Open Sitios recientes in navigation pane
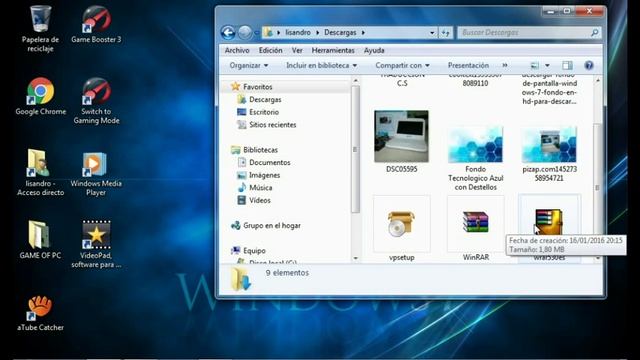This screenshot has height=360, width=640. point(272,124)
